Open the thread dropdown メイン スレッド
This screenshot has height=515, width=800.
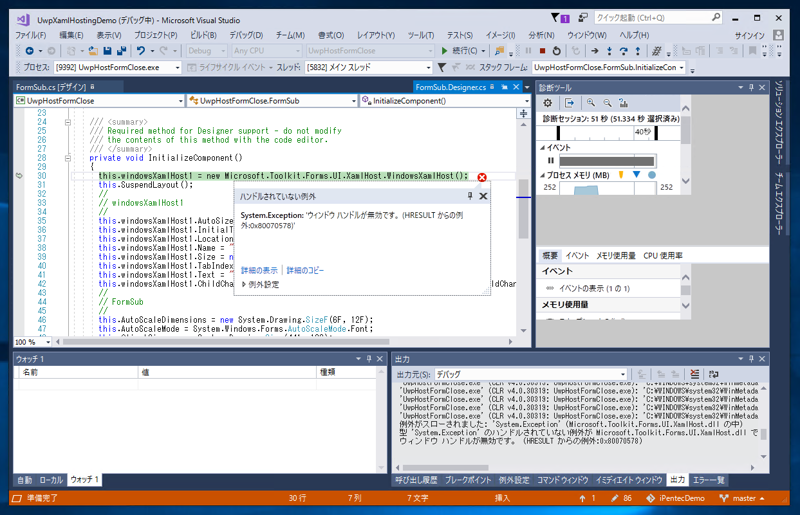[368, 67]
